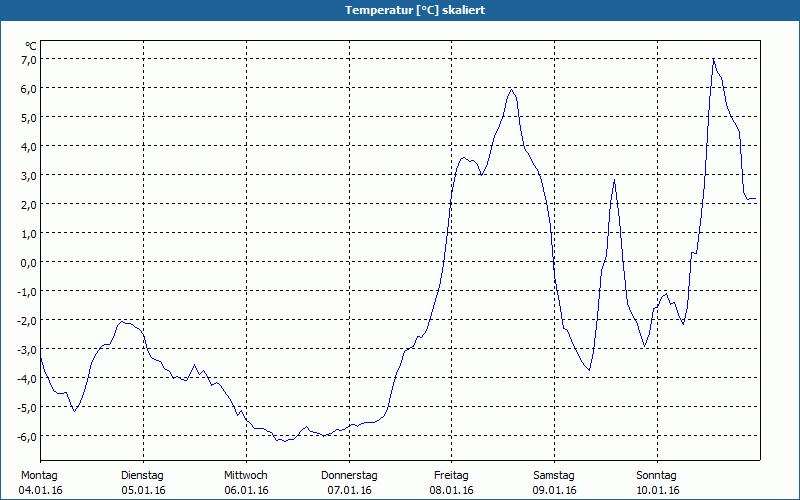Screen dimensions: 800x500
Task: Click the -5,0 axis value
Action: pos(28,408)
